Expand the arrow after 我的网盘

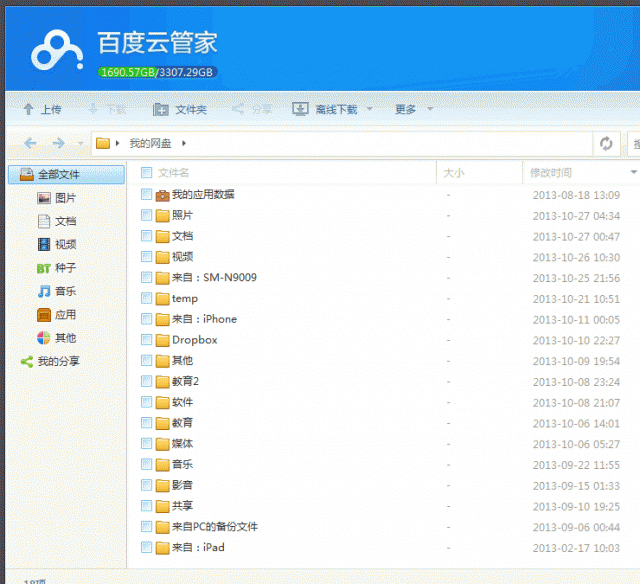pos(184,143)
